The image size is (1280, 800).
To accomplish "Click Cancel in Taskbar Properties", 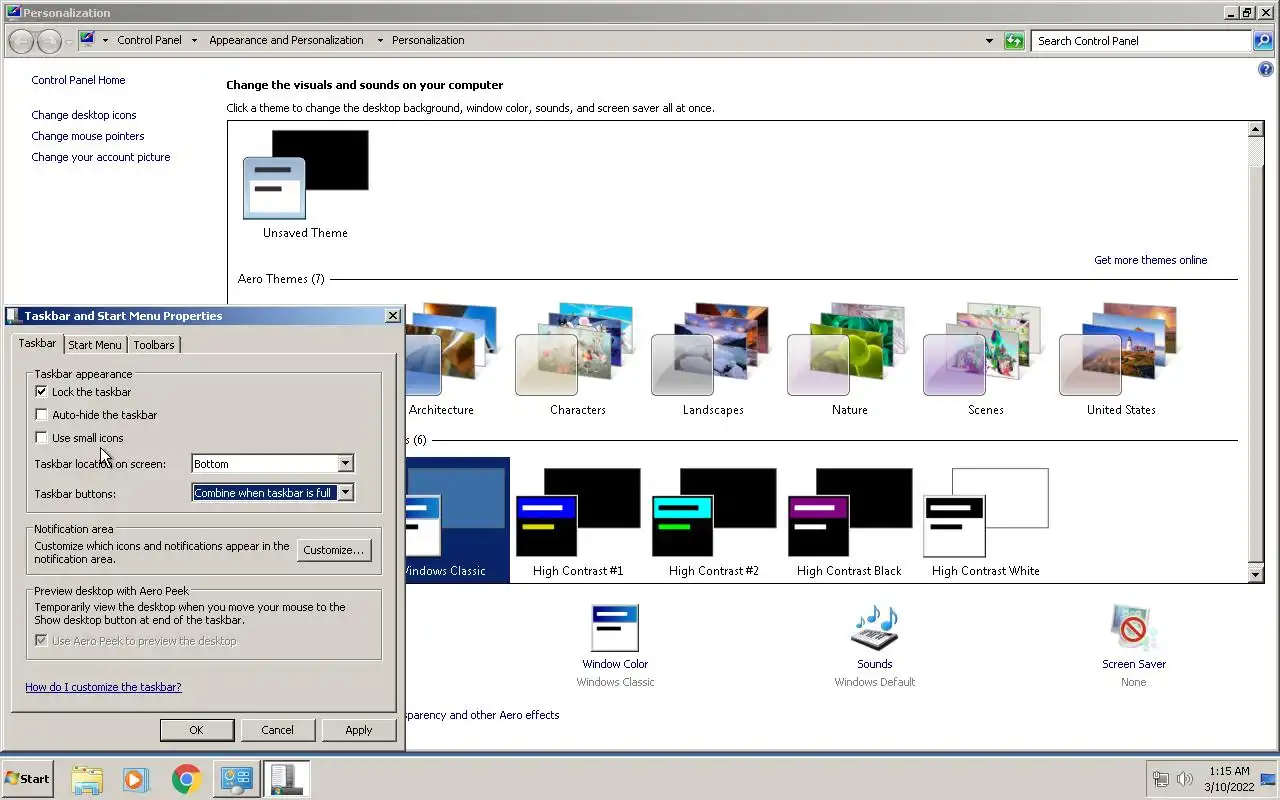I will click(x=278, y=730).
